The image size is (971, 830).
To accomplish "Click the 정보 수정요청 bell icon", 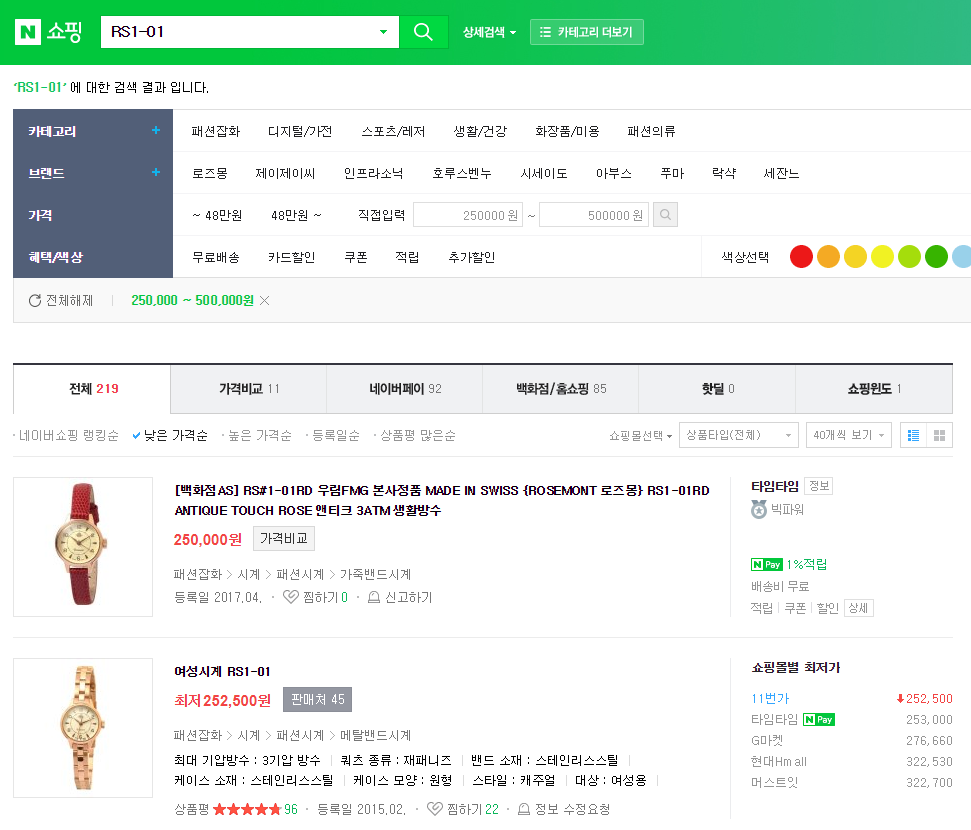I will coord(523,809).
